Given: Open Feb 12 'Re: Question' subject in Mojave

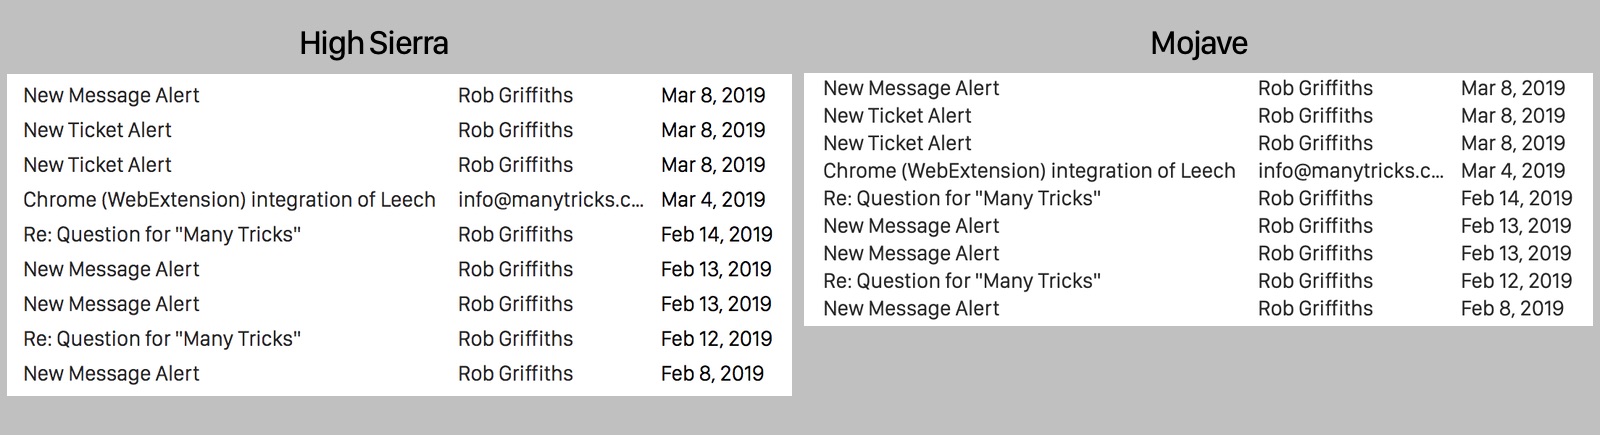Looking at the screenshot, I should point(962,281).
